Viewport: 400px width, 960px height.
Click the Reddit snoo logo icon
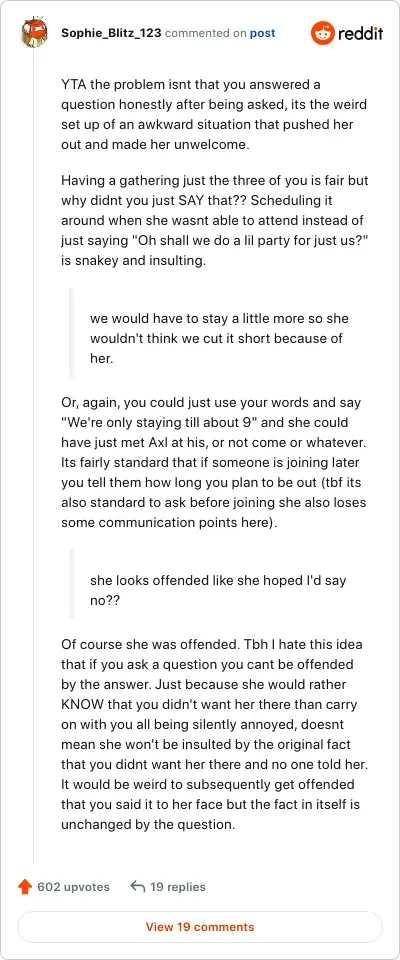click(x=323, y=33)
